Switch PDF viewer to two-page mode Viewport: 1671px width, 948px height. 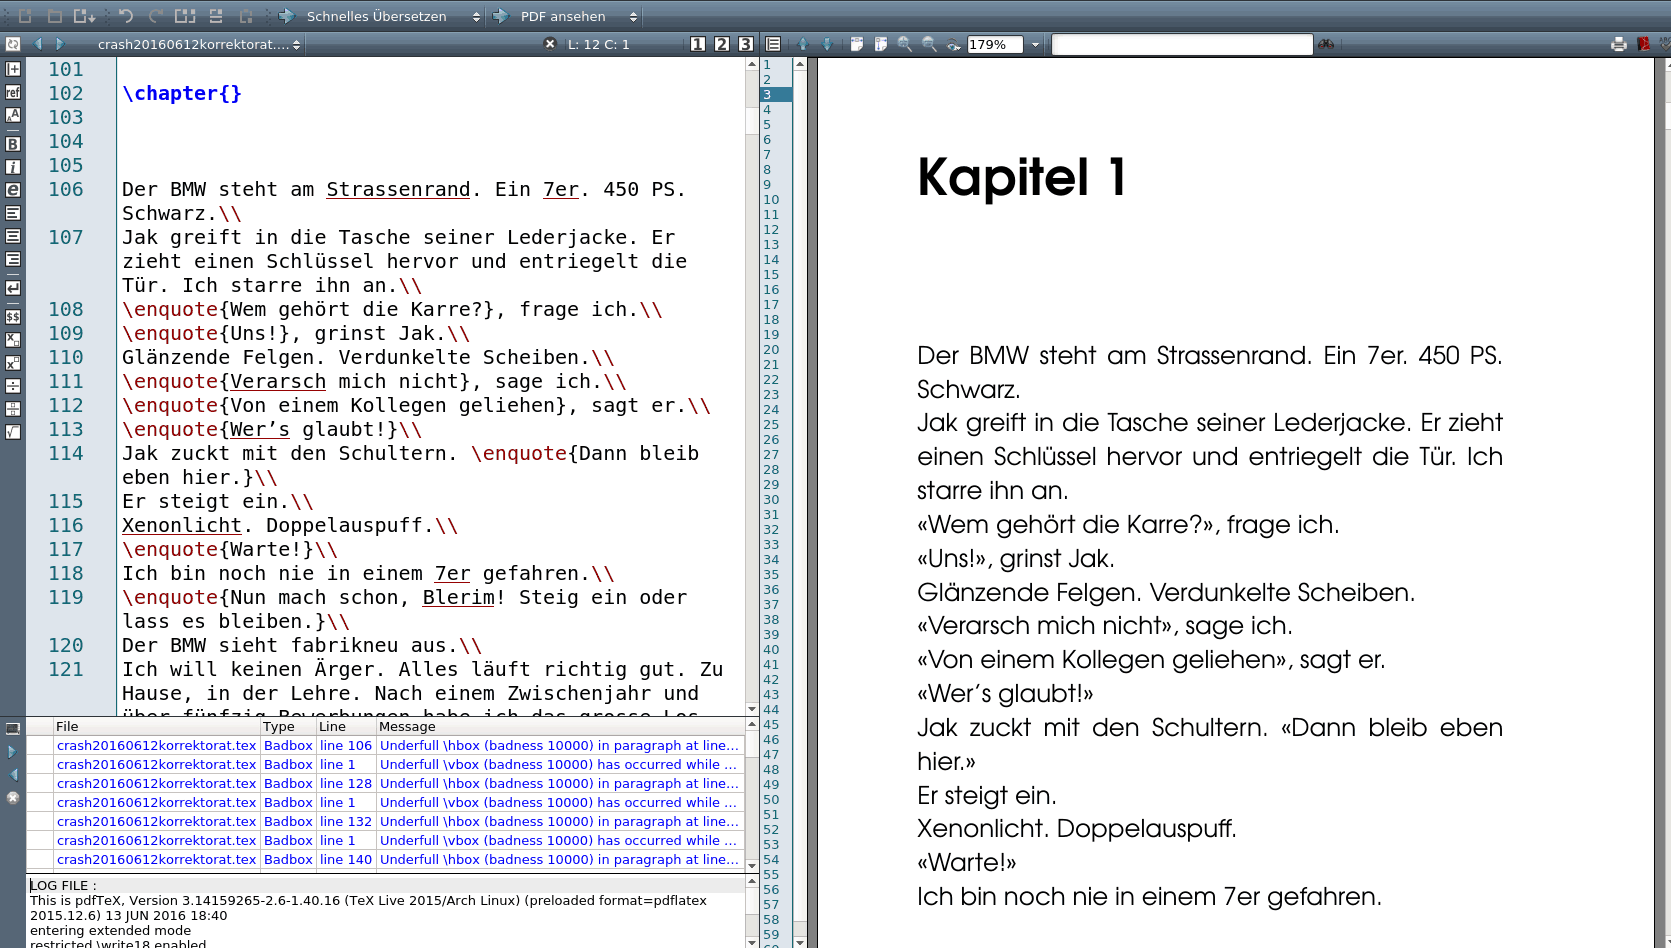[x=722, y=44]
